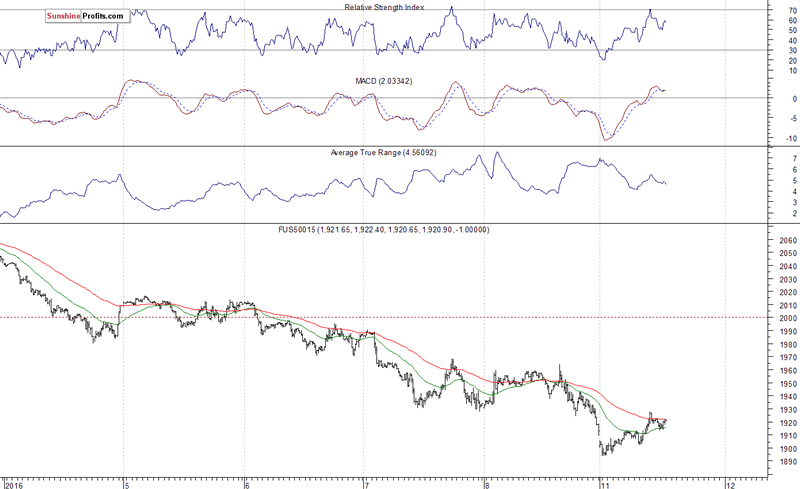Click the 2016 label on date axis
800x489 pixels.
(x=12, y=485)
